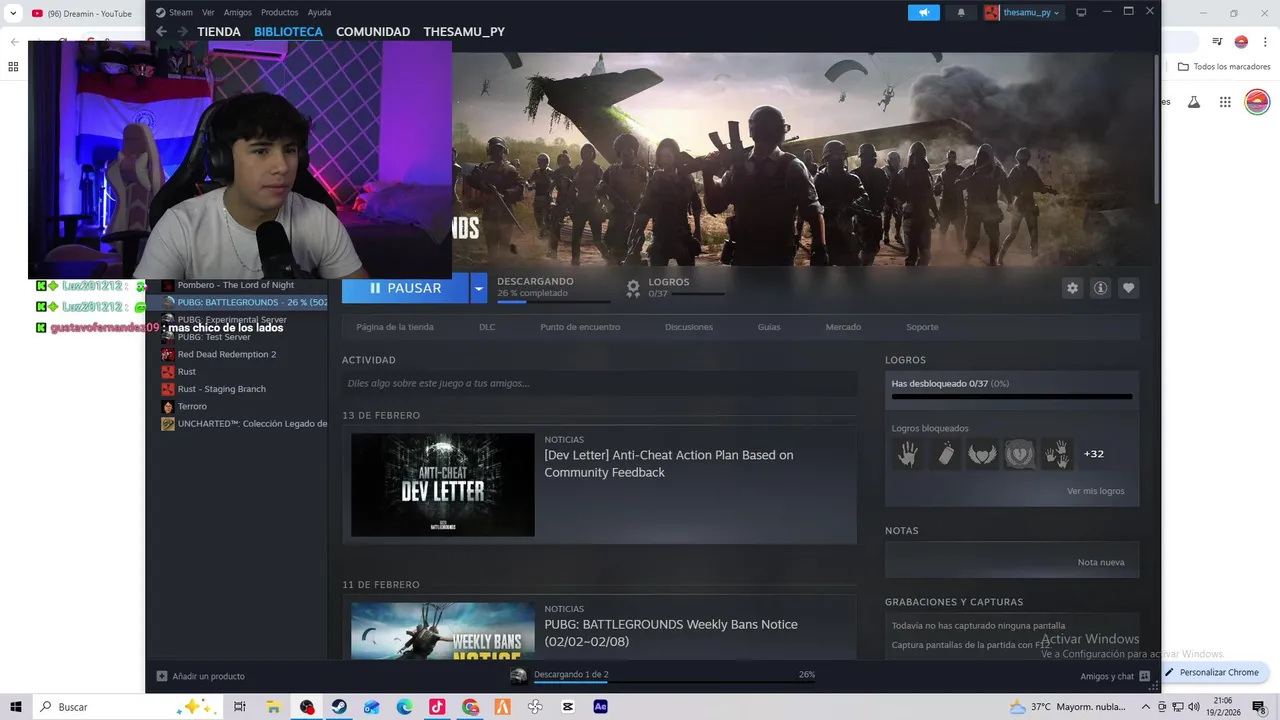The image size is (1280, 720).
Task: Click +32 more locked achievements
Action: pos(1094,454)
